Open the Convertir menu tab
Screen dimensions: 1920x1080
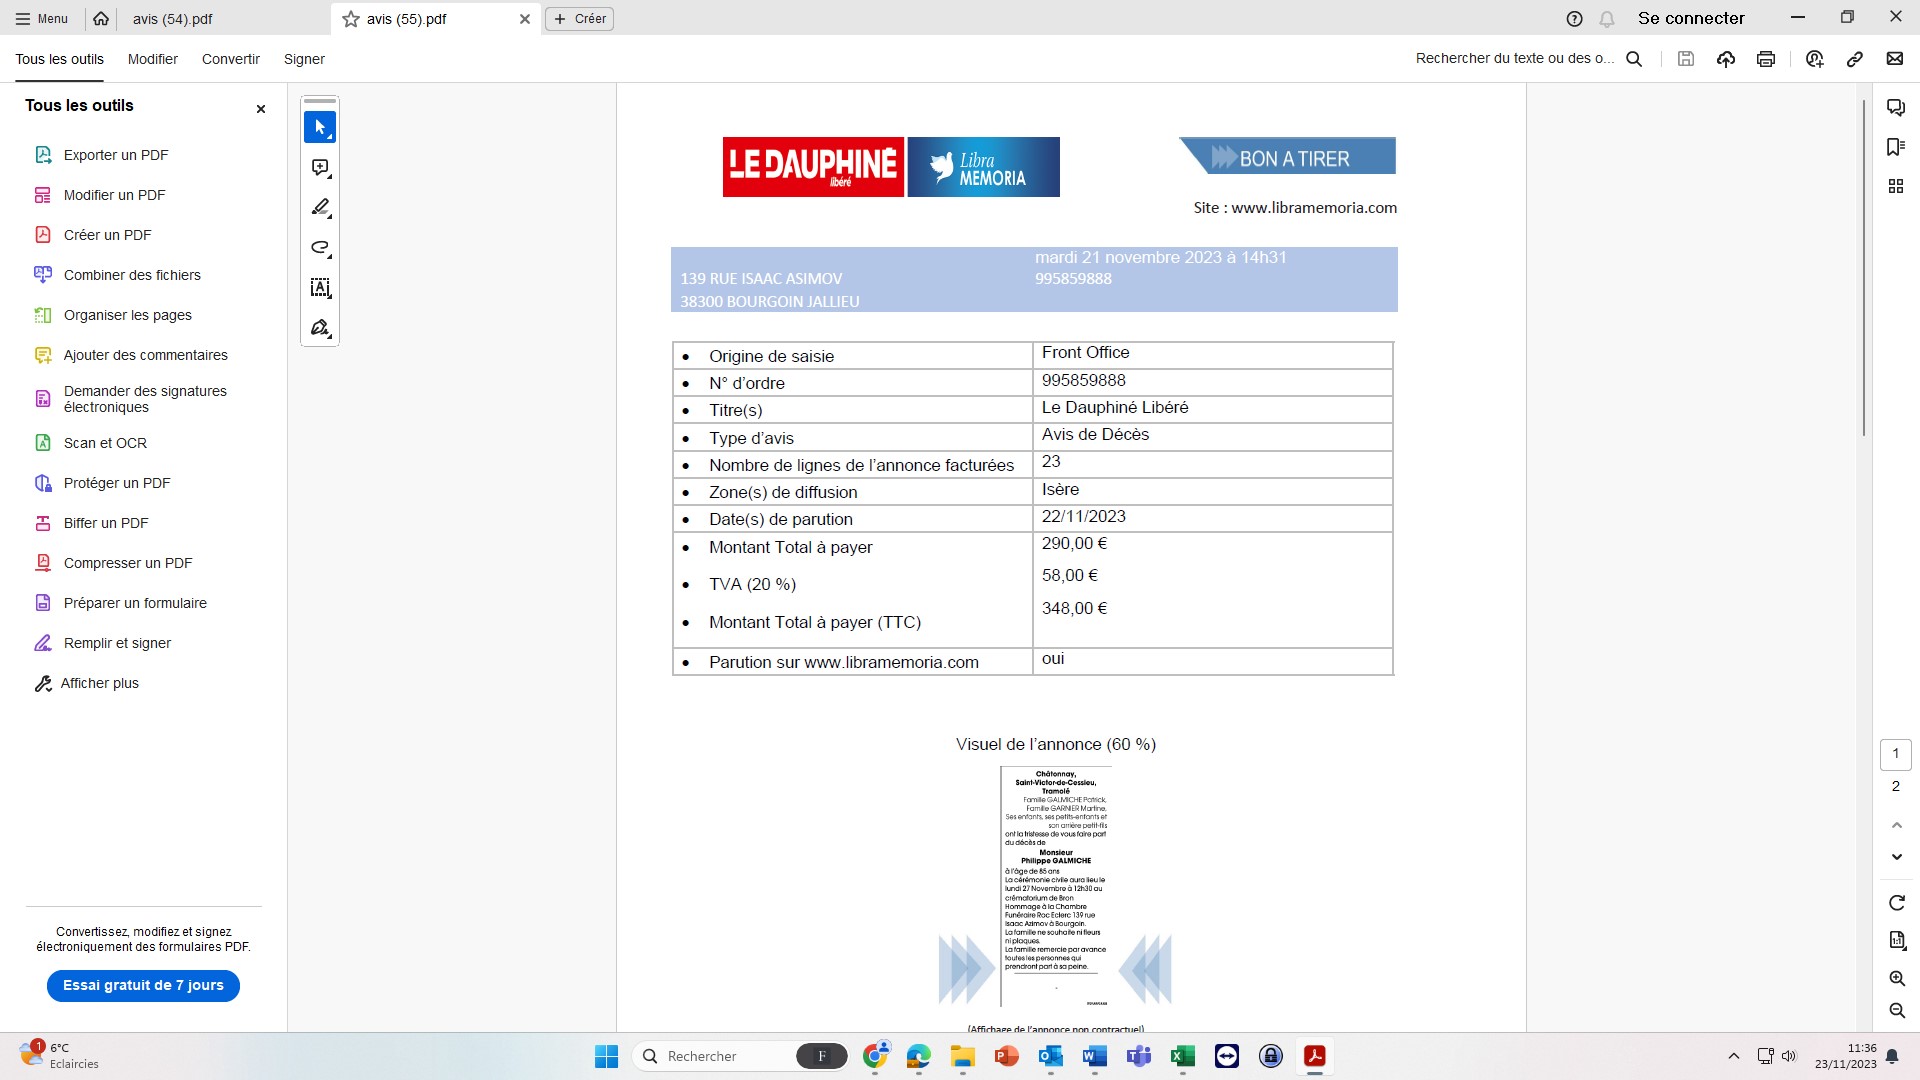tap(230, 59)
